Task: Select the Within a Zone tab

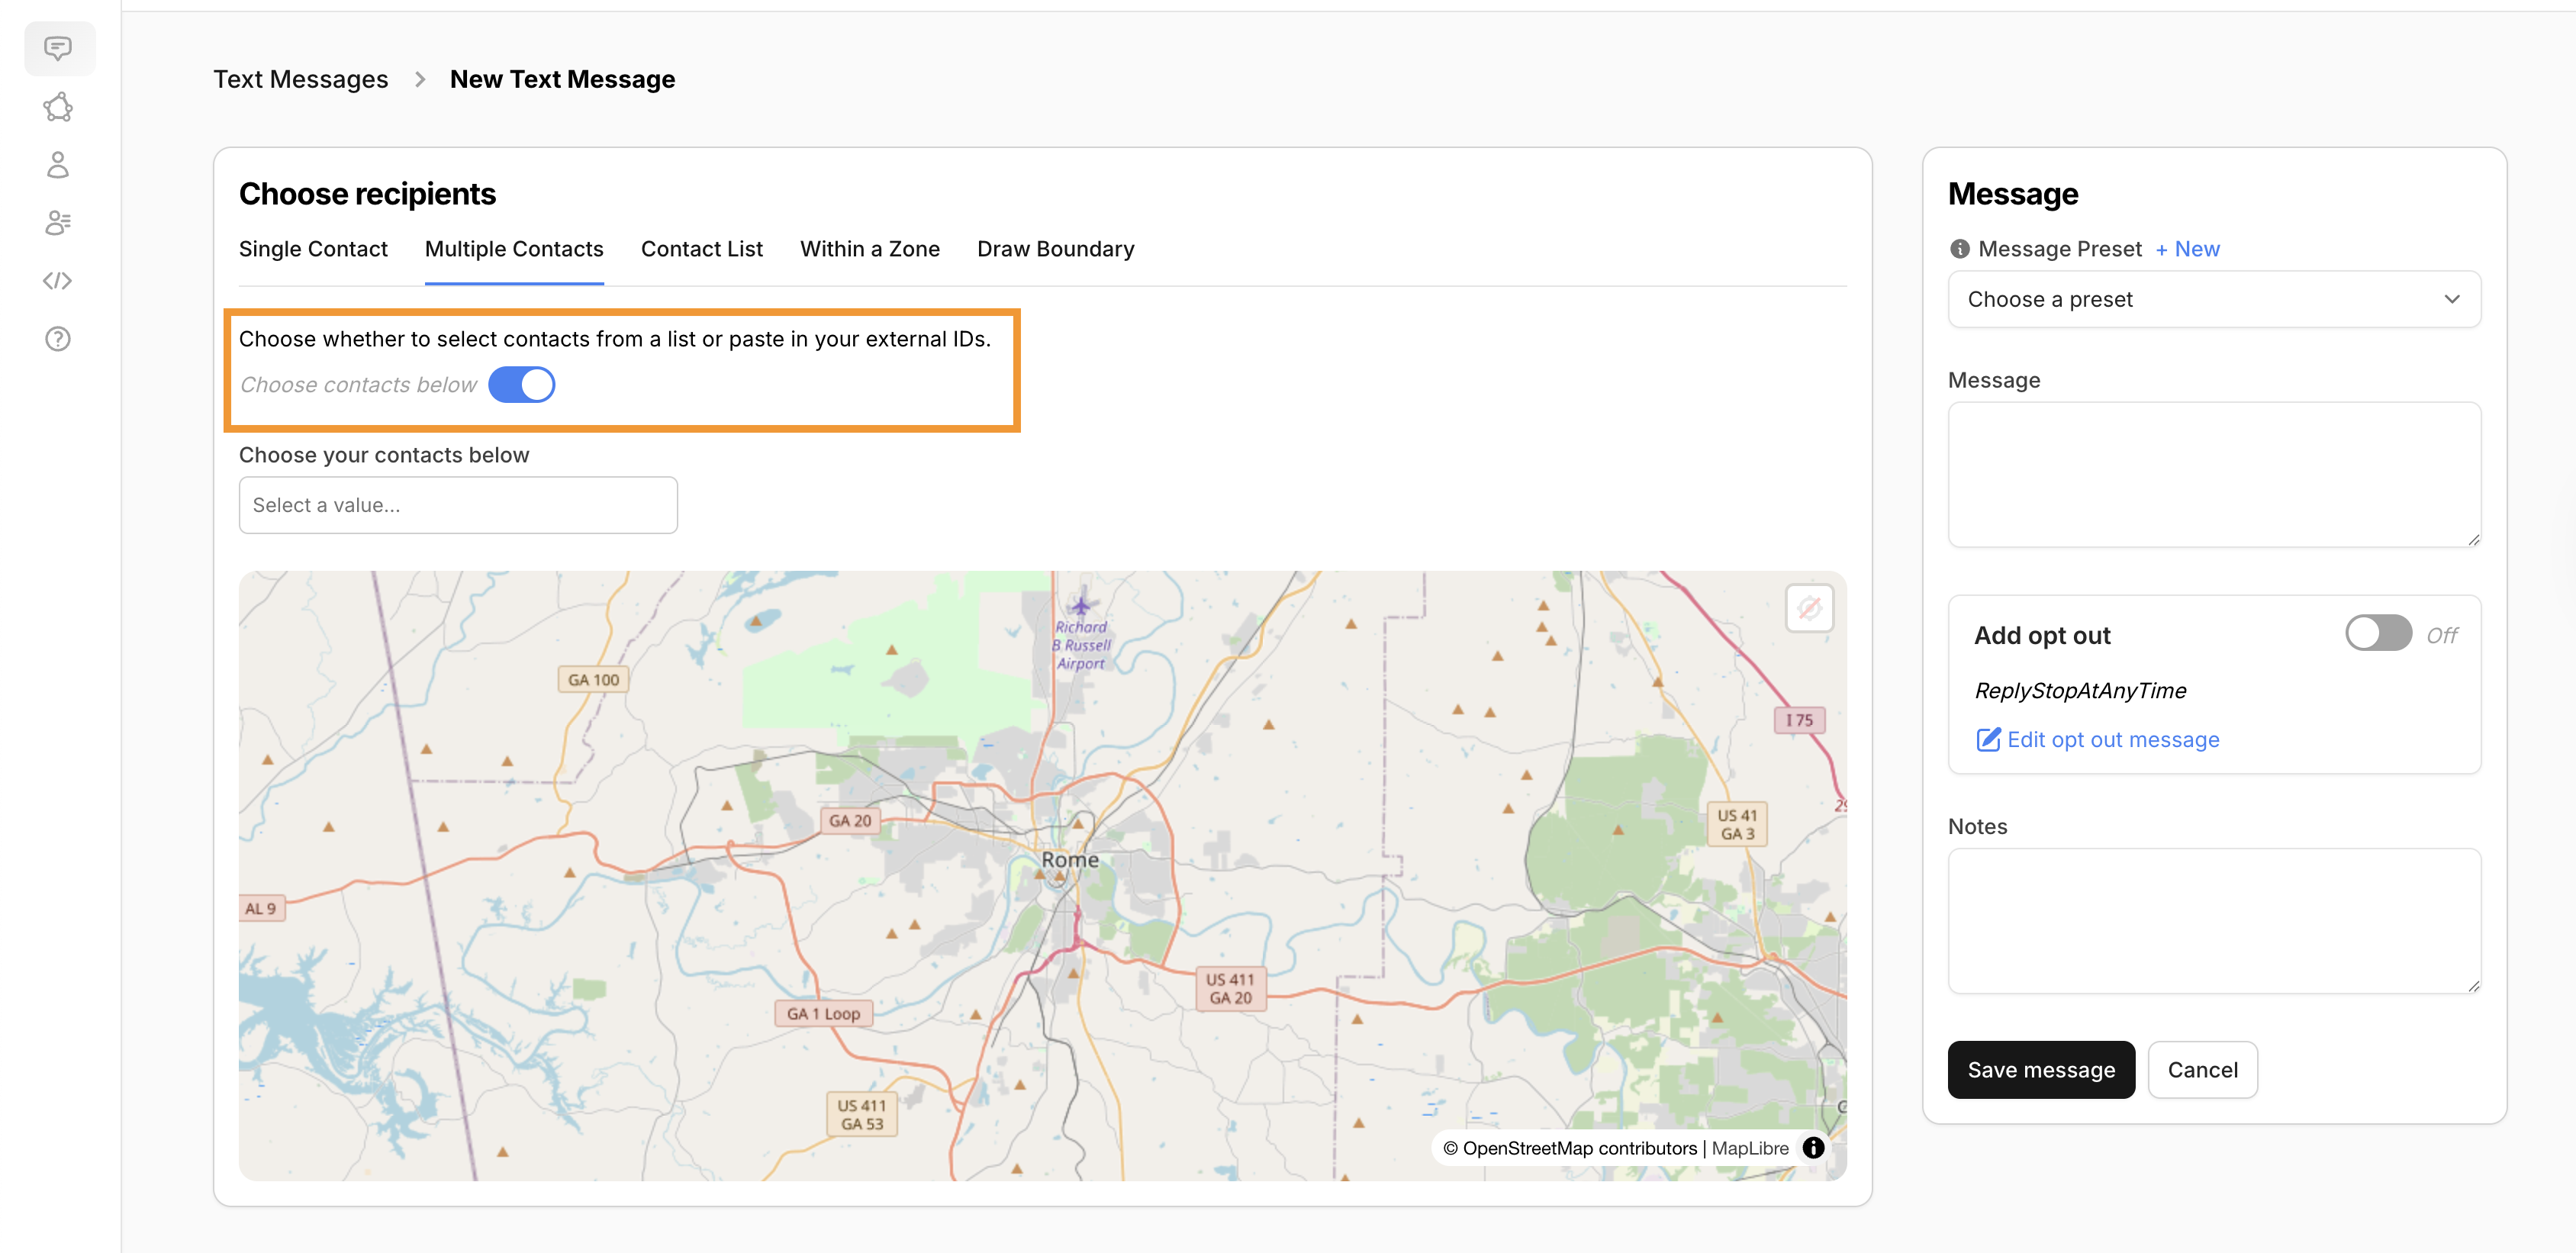Action: pyautogui.click(x=869, y=249)
